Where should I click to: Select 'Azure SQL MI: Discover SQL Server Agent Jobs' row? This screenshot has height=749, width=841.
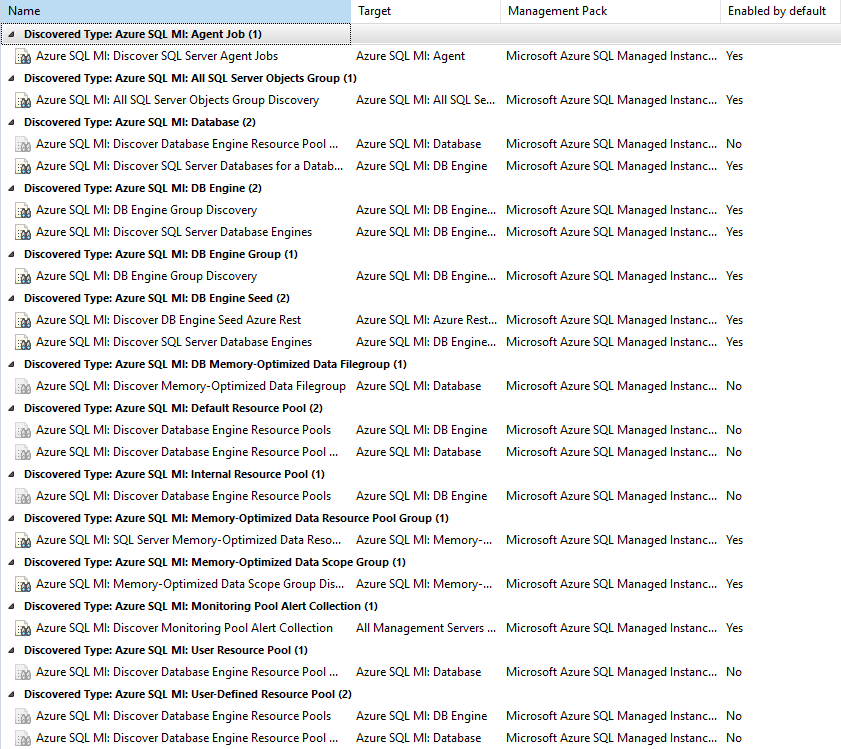click(157, 56)
